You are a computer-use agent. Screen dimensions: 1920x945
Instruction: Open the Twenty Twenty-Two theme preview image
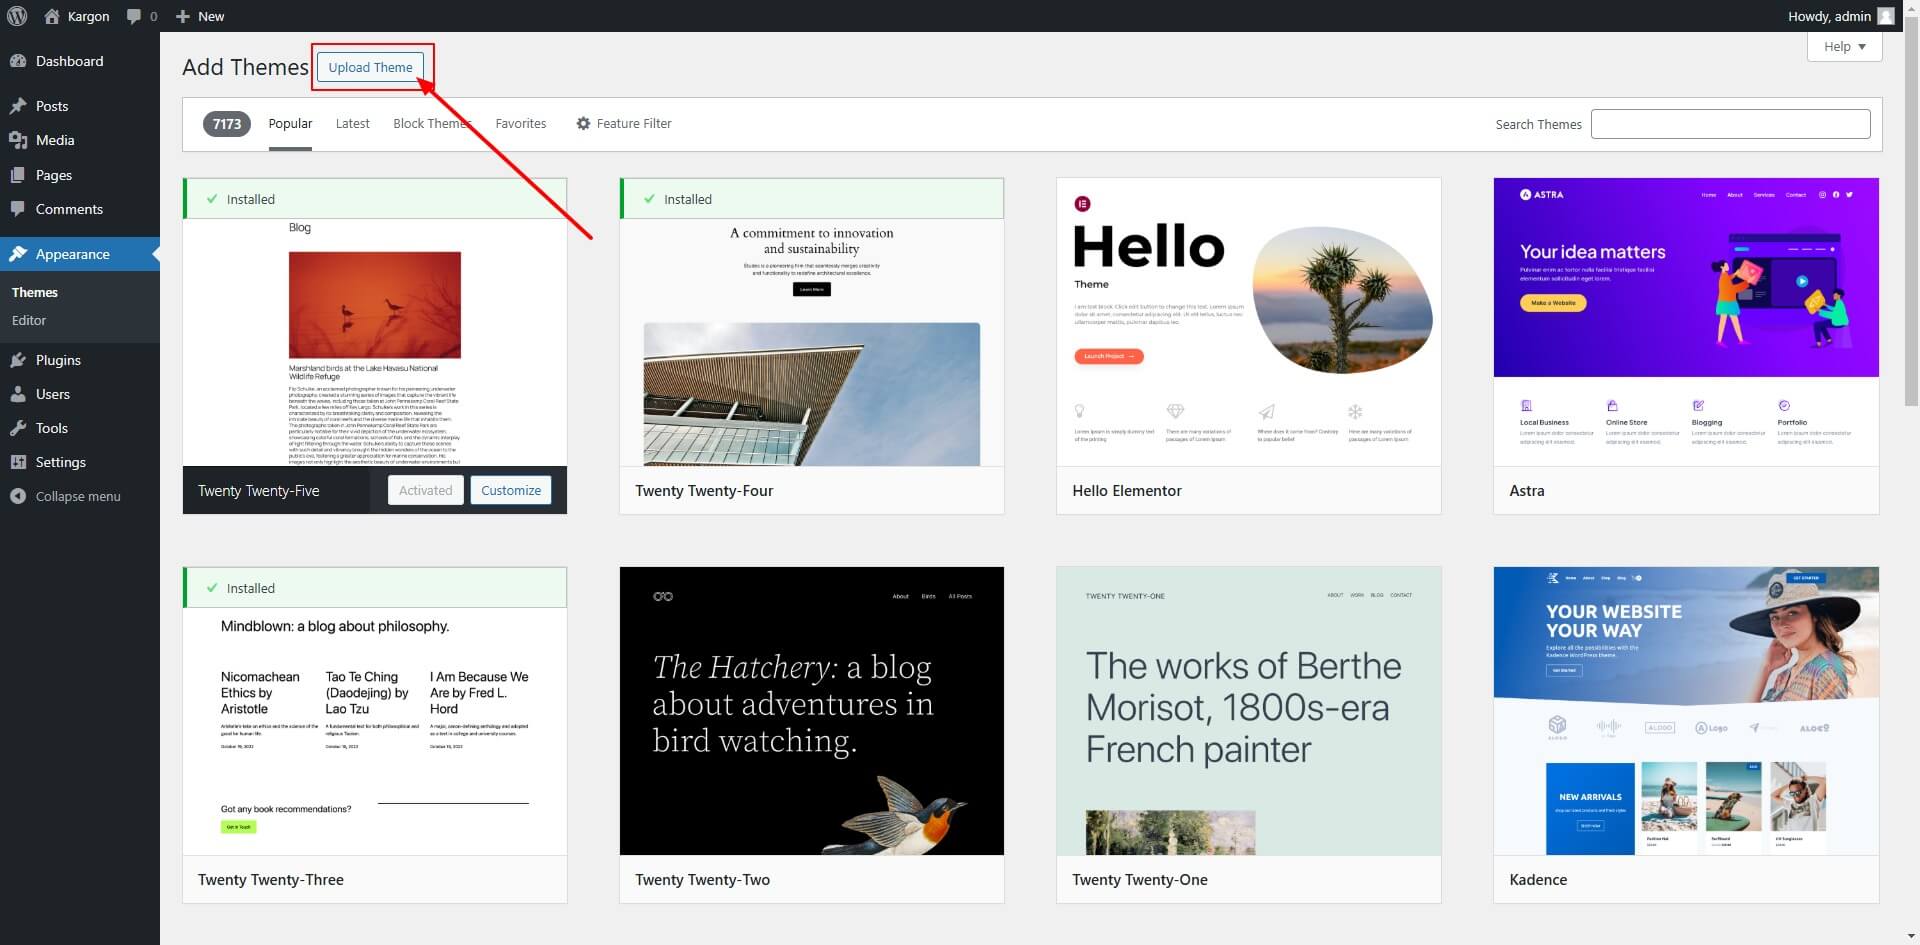[x=812, y=711]
